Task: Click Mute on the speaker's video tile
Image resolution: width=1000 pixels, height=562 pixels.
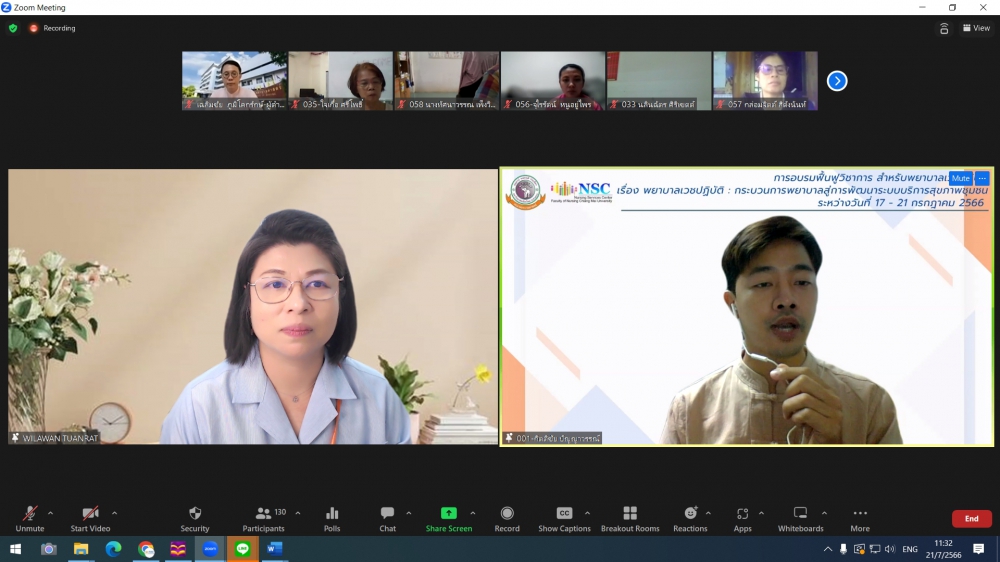Action: tap(960, 178)
